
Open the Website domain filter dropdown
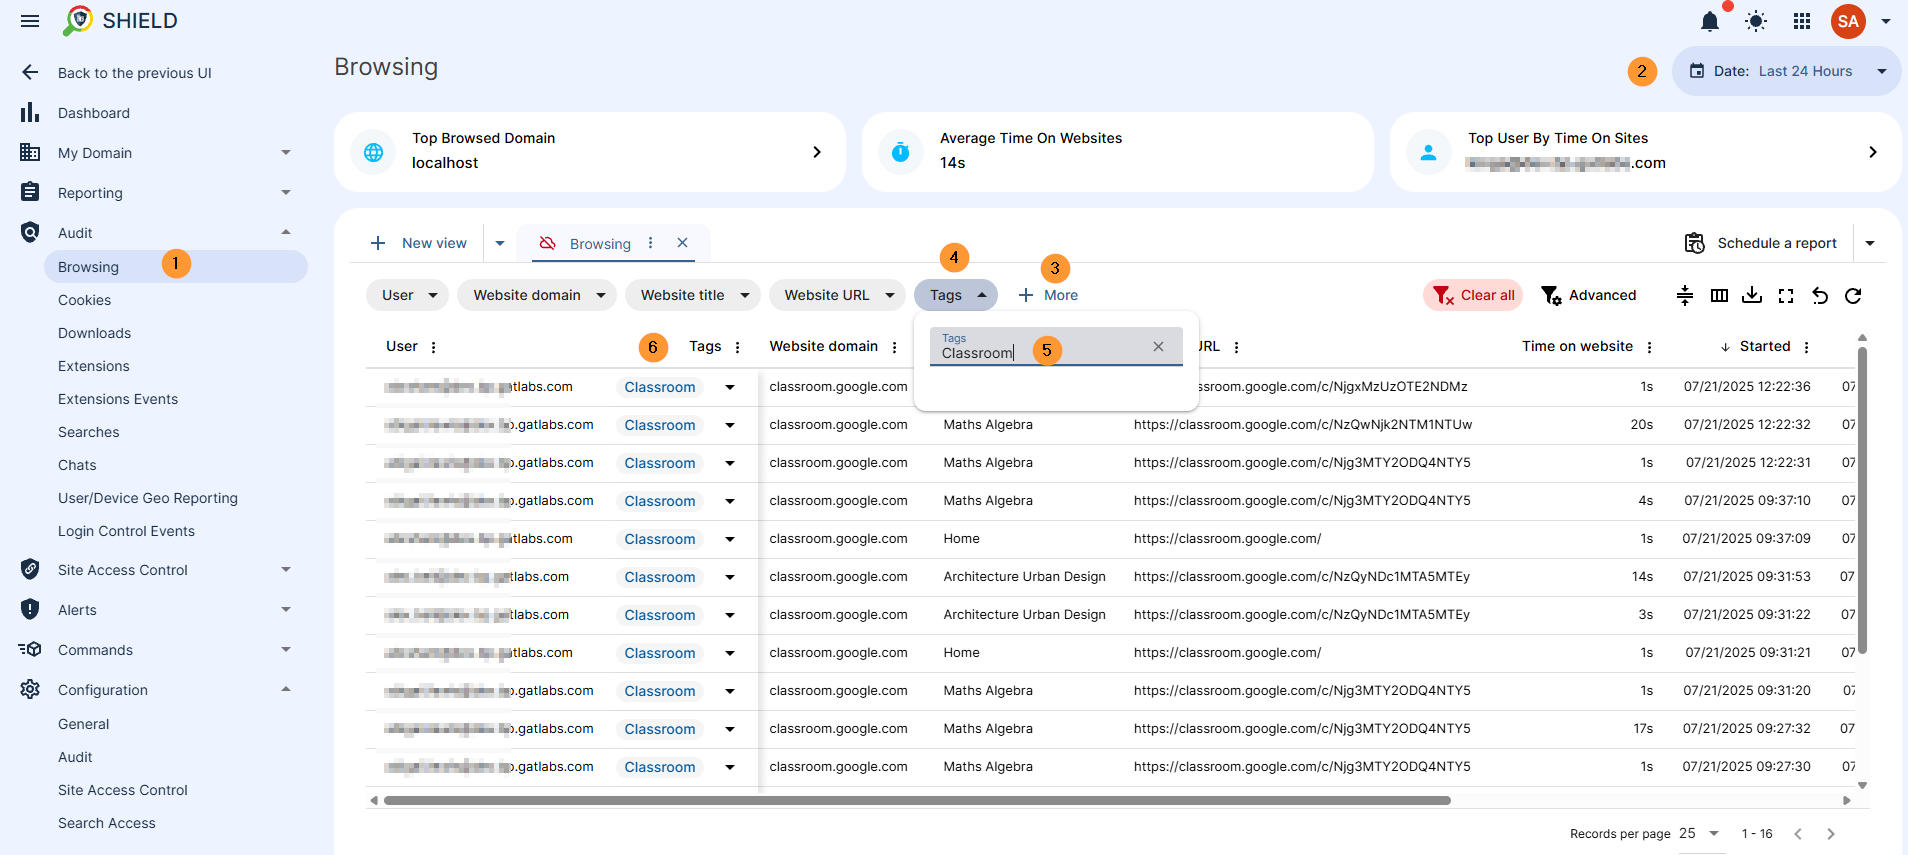536,295
